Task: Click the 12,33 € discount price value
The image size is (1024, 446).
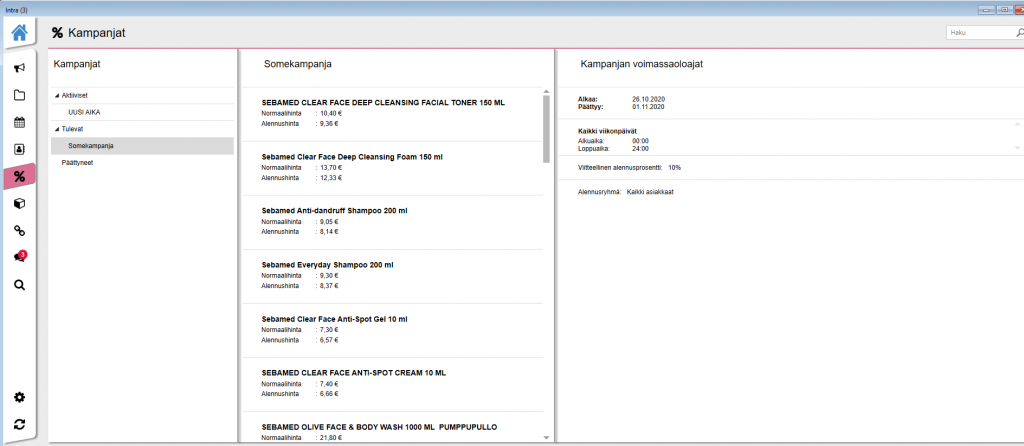Action: (x=331, y=178)
